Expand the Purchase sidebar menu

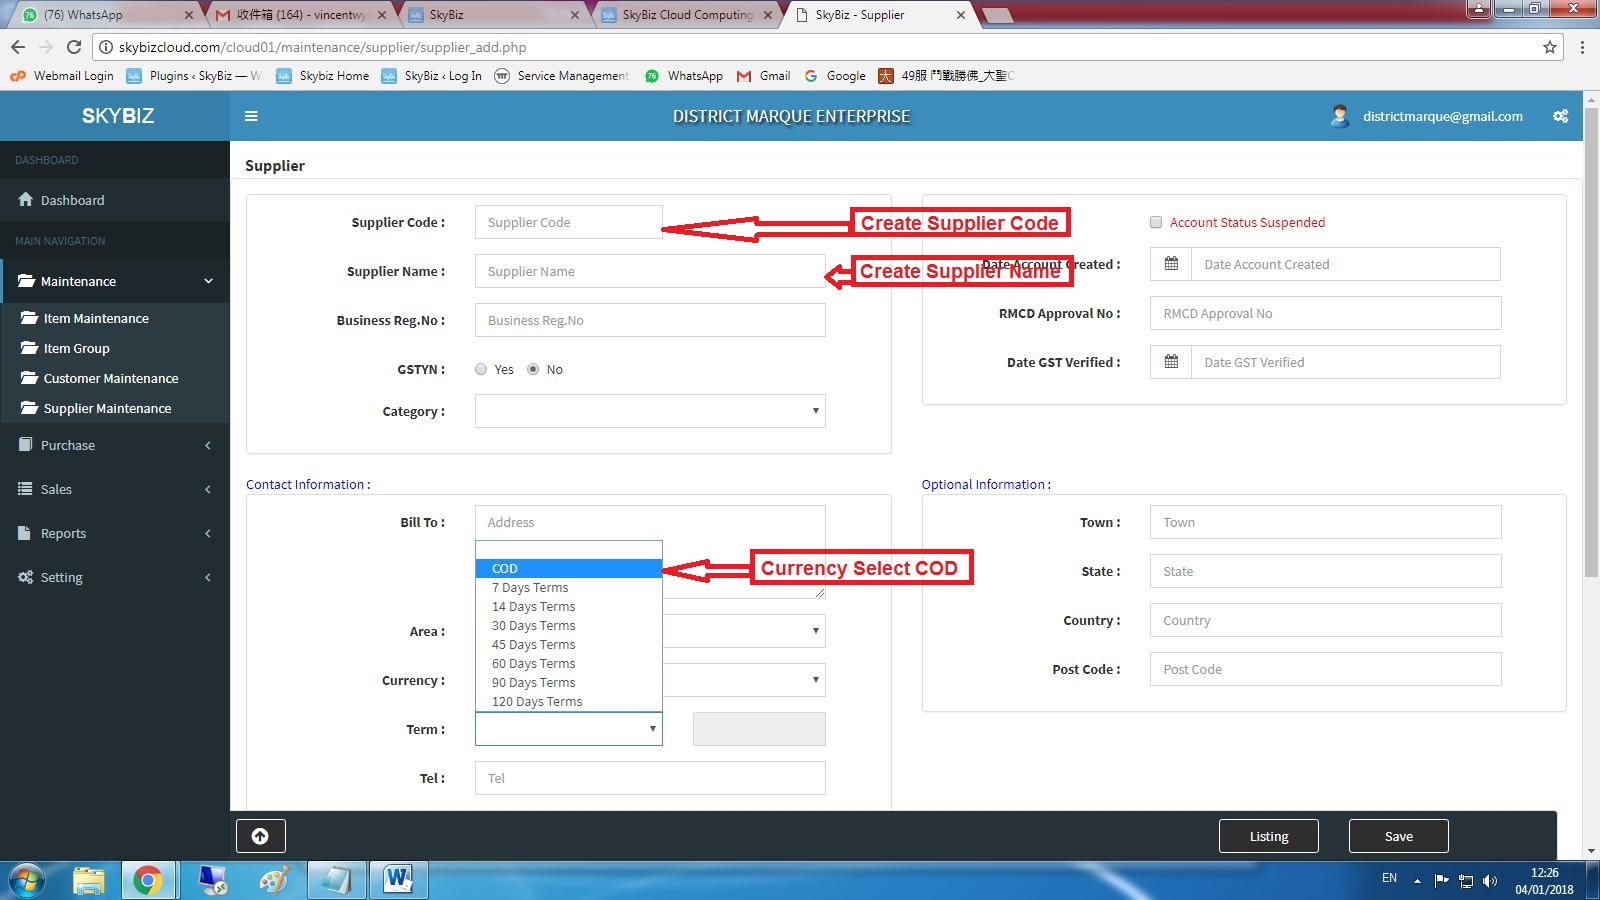[x=115, y=445]
